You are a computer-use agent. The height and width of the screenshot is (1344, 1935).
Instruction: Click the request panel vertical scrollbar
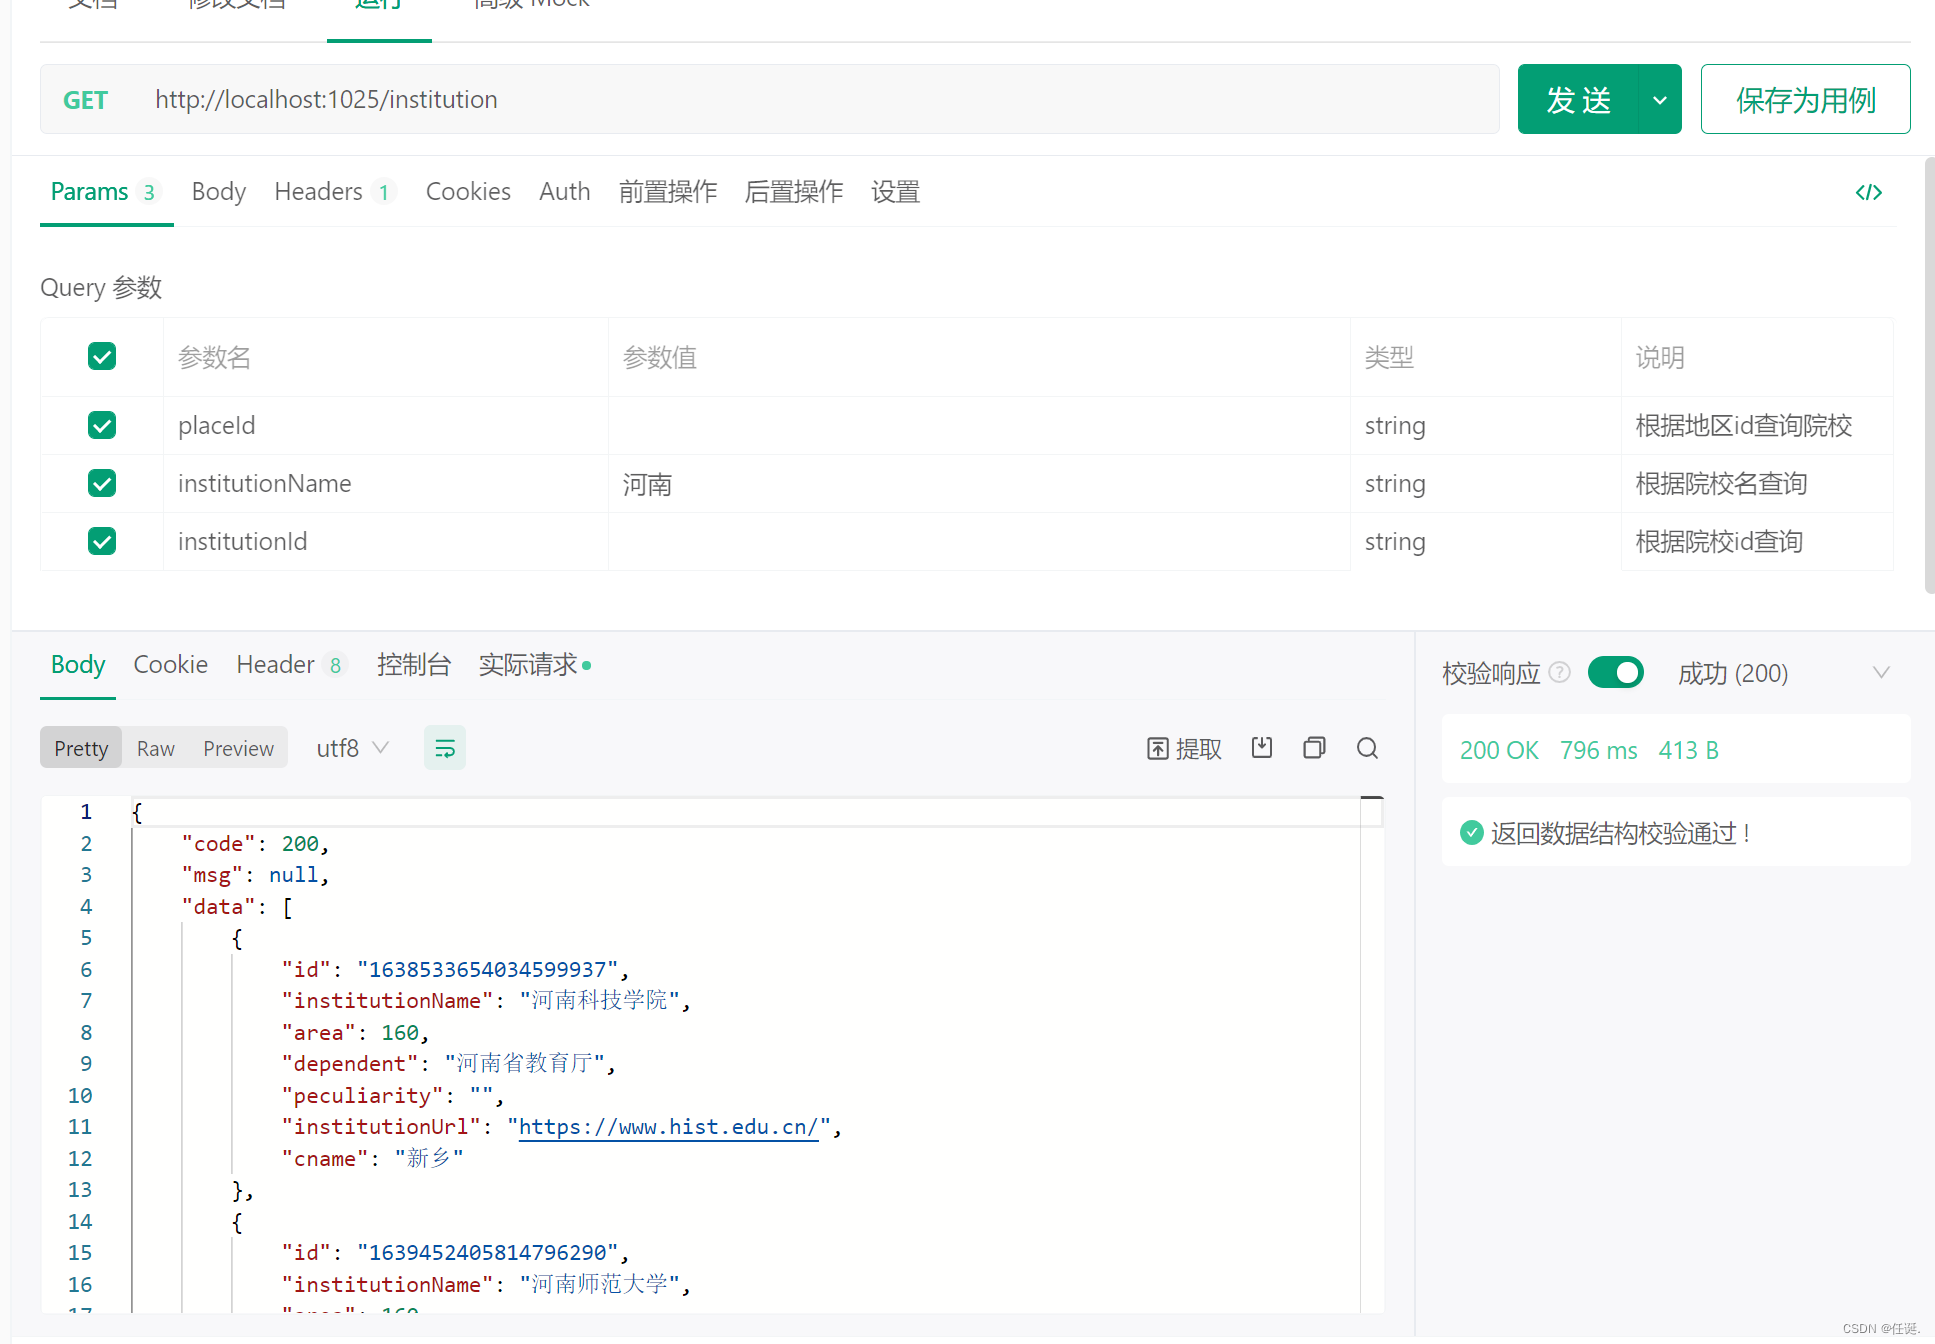tap(1929, 375)
